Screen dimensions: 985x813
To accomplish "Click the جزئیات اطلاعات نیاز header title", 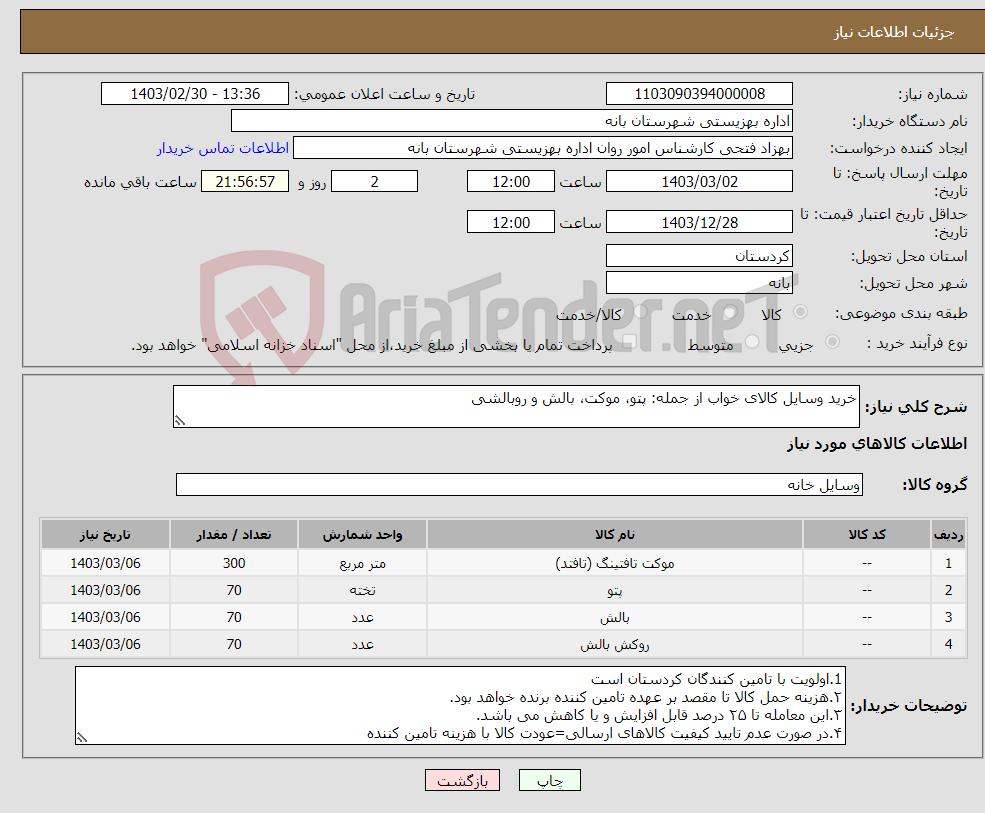I will click(x=894, y=32).
